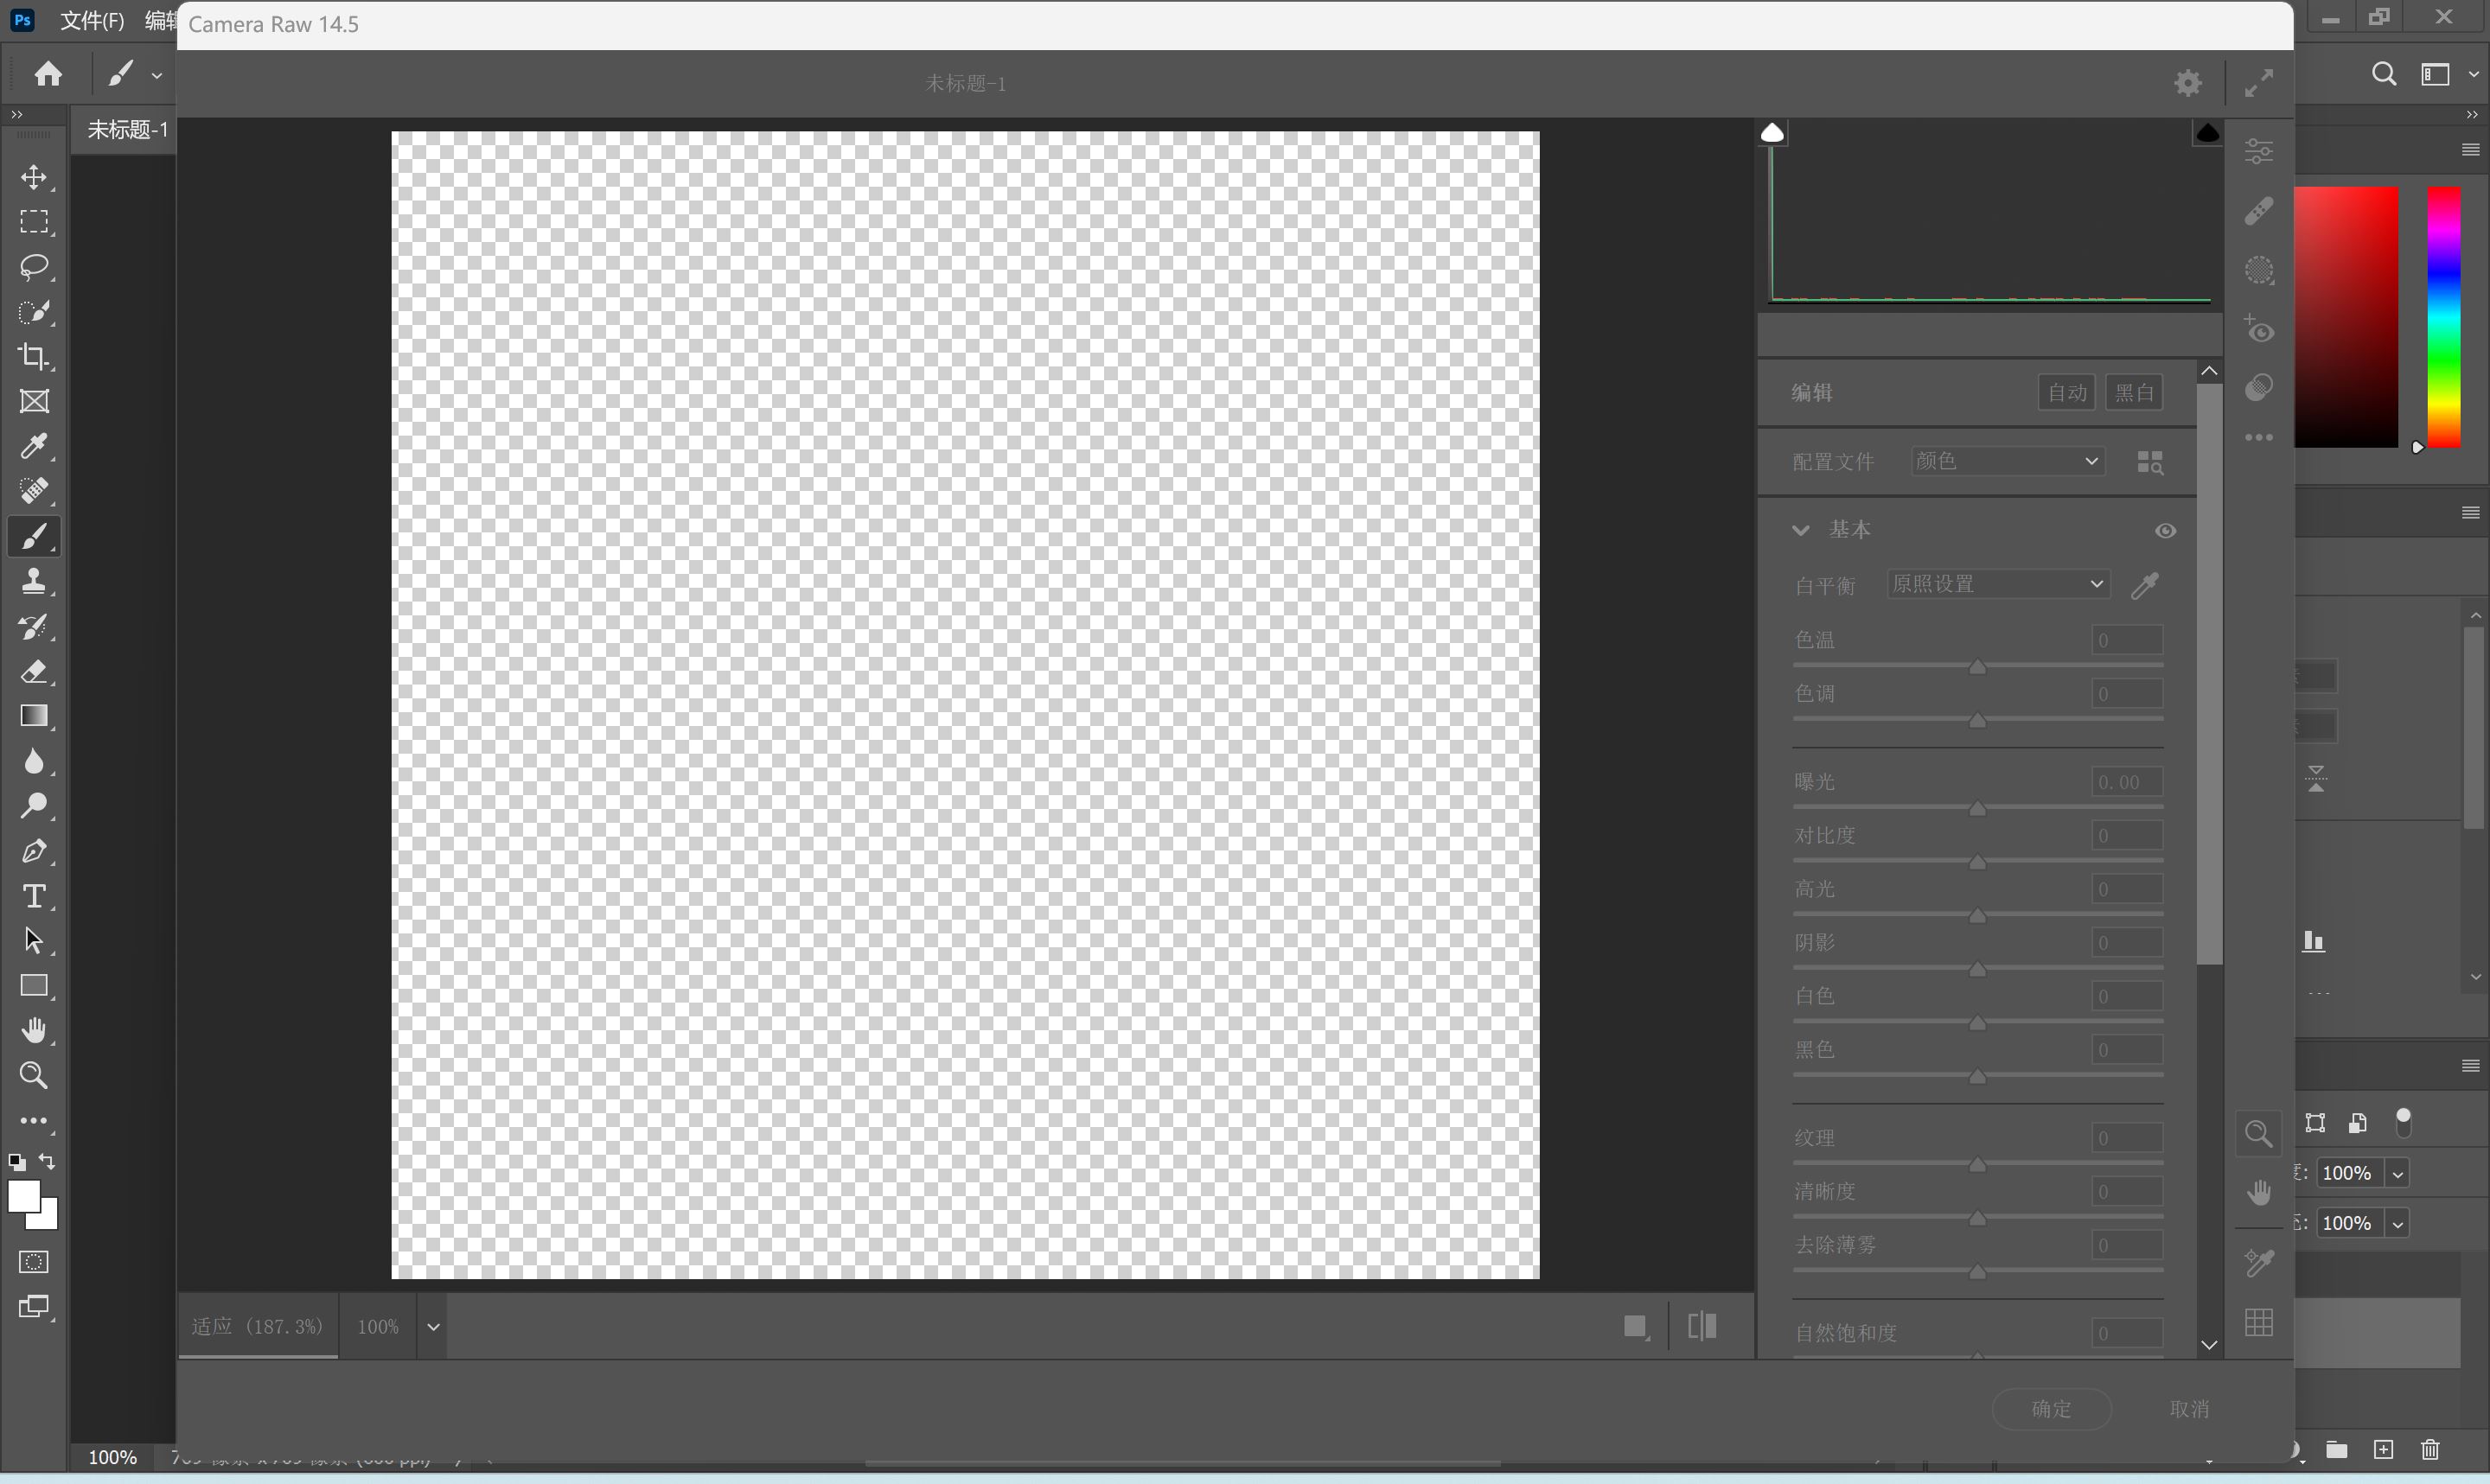Select the Red Eye removal tool

[x=2258, y=330]
